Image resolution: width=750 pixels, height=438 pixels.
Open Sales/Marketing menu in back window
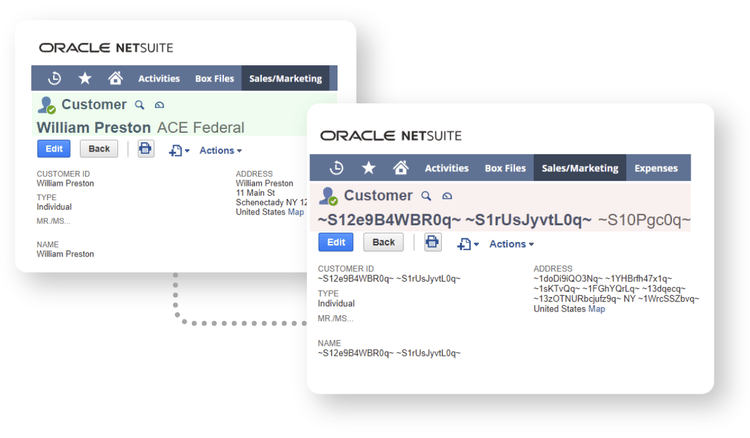point(286,78)
